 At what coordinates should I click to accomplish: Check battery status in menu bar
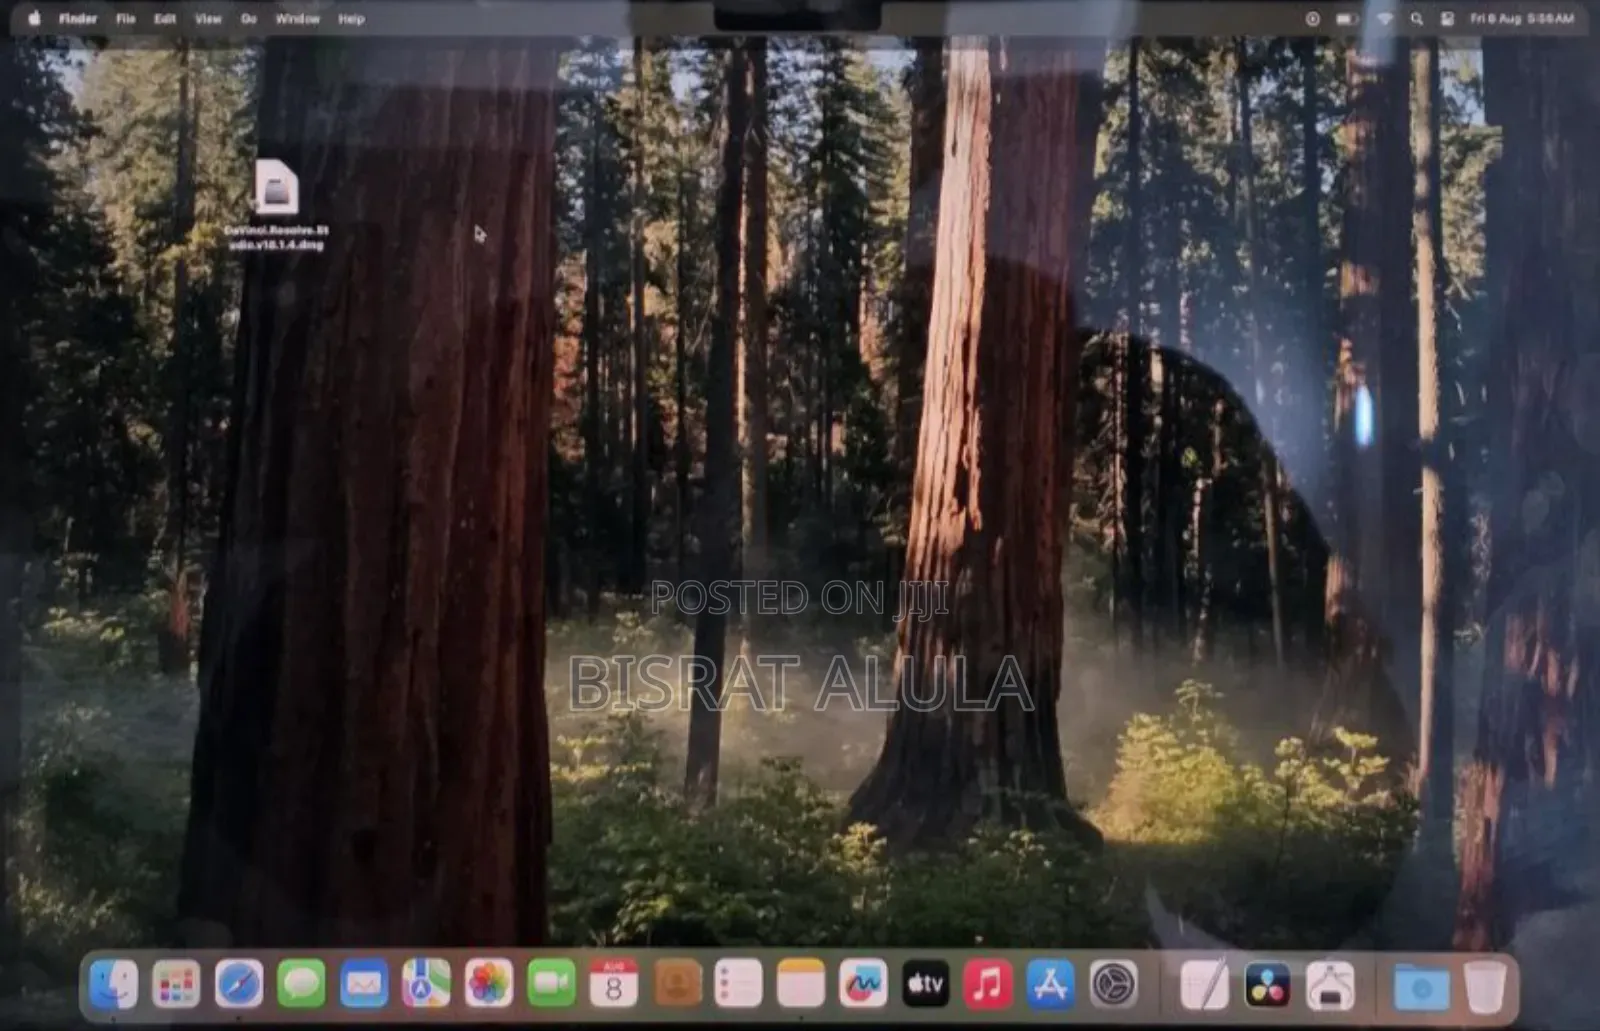(x=1345, y=17)
